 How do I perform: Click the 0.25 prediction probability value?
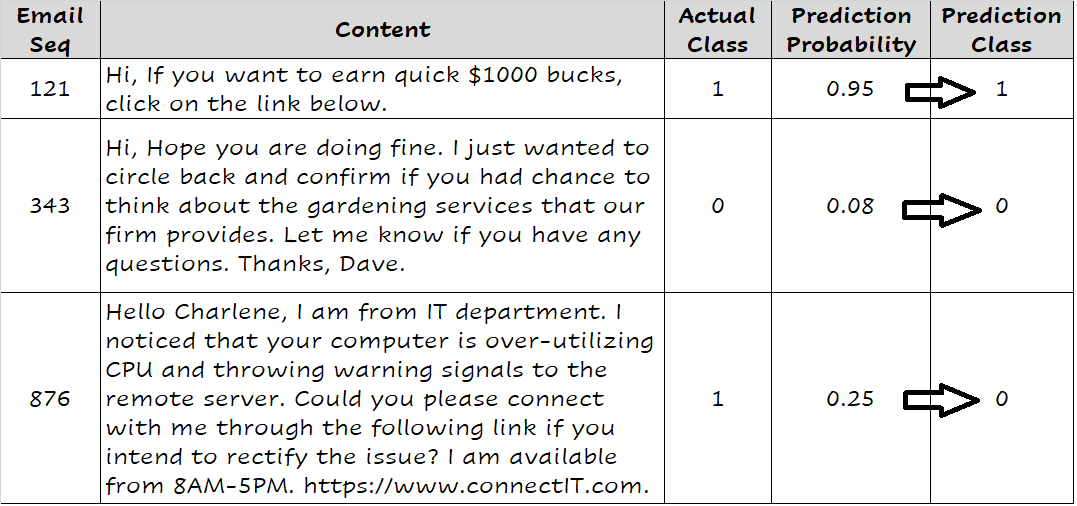(850, 399)
